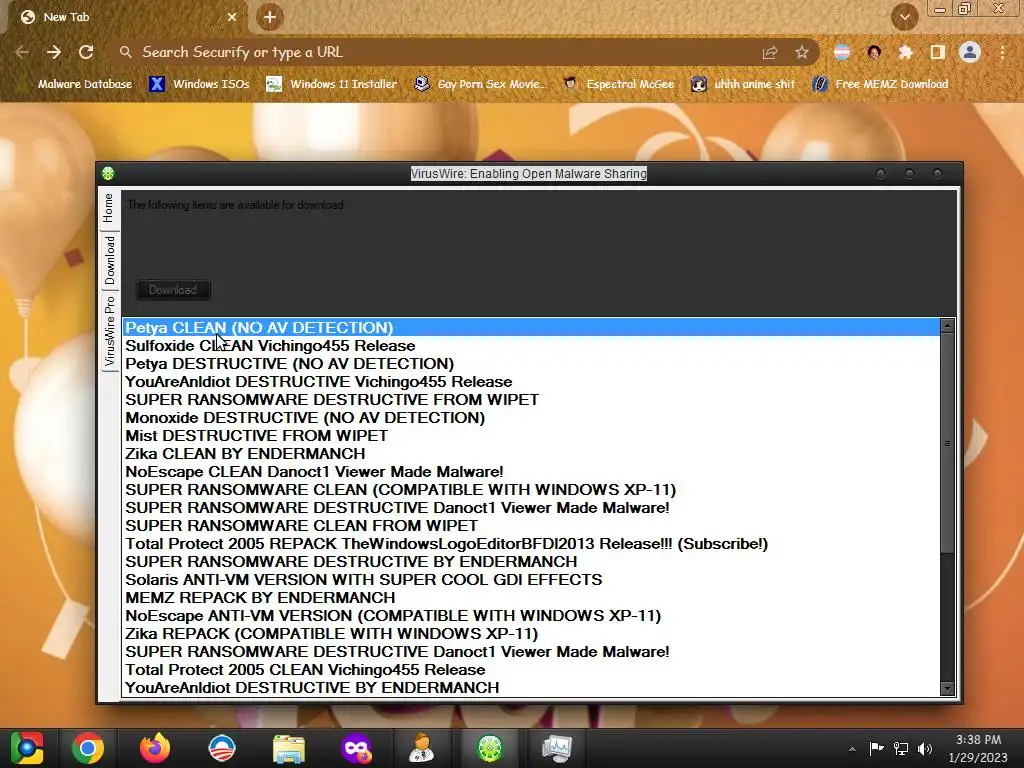
Task: Expand the tab search dropdown arrow
Action: click(905, 17)
